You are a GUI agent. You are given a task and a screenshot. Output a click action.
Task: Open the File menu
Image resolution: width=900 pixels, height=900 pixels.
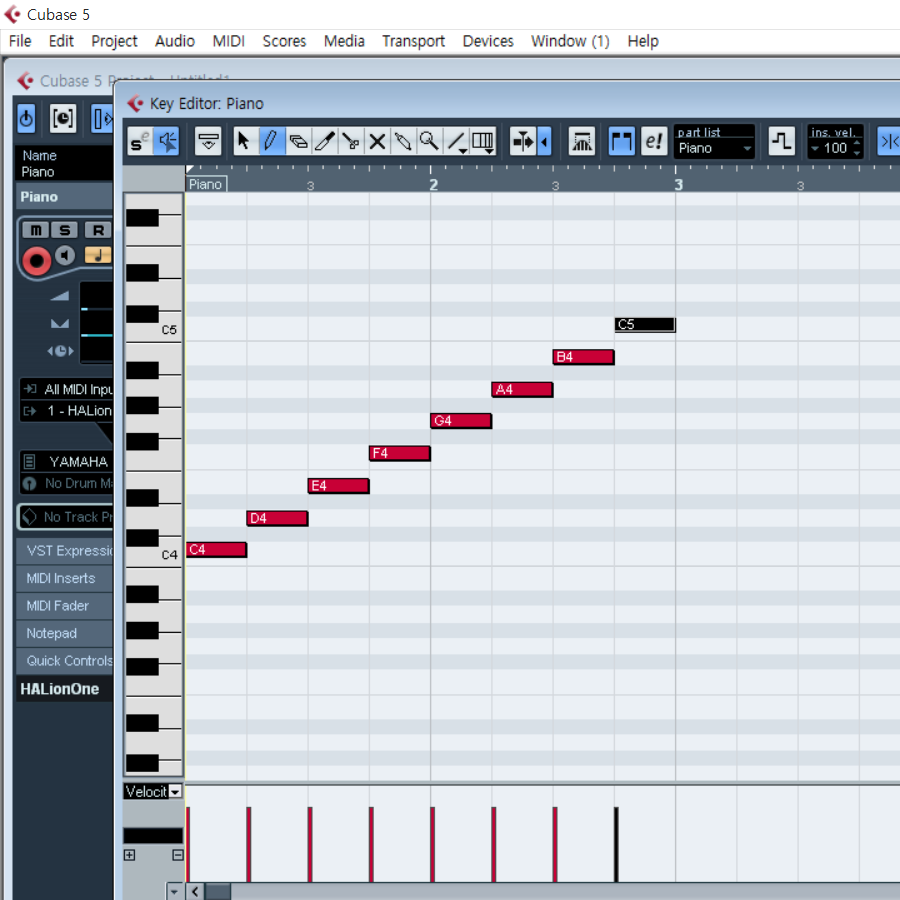(20, 41)
